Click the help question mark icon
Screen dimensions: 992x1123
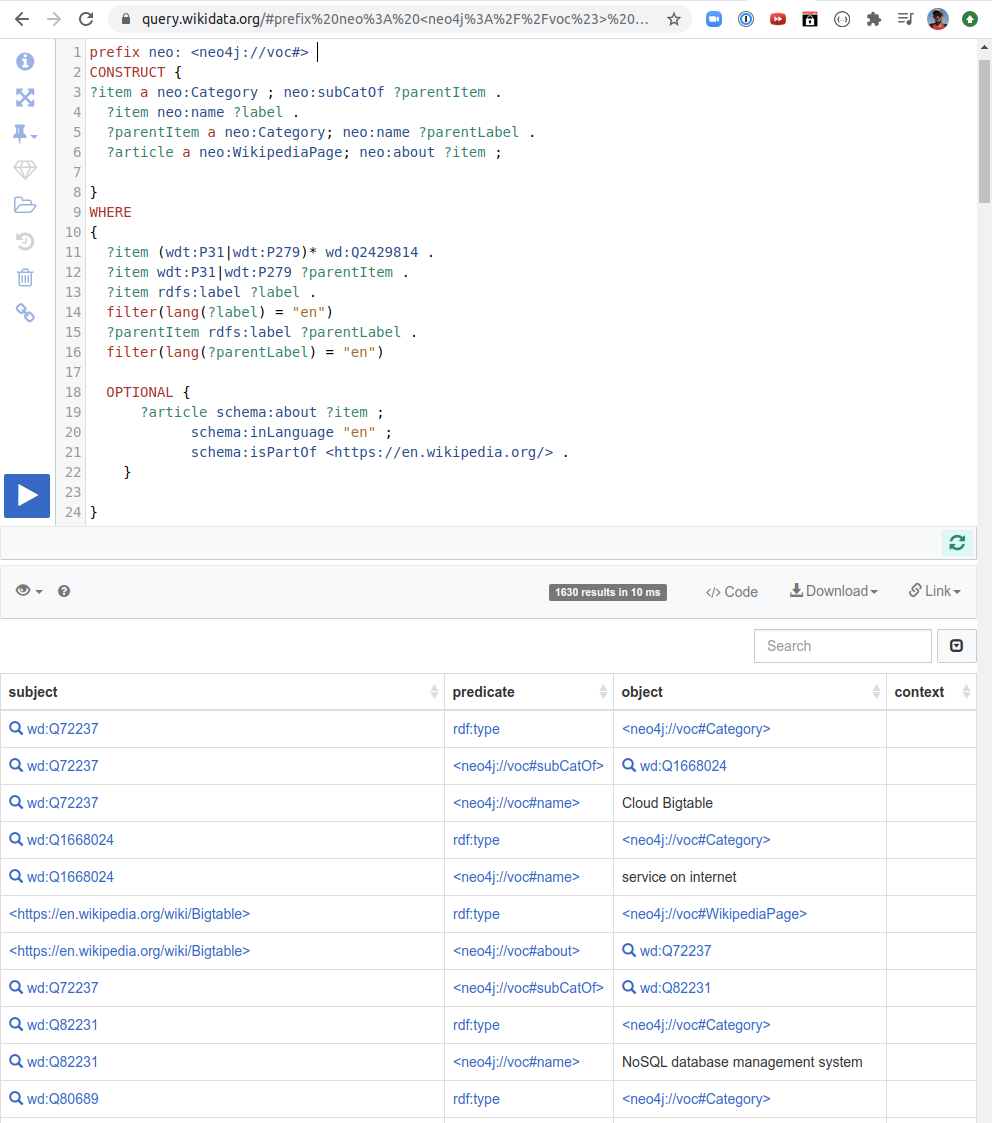[64, 591]
